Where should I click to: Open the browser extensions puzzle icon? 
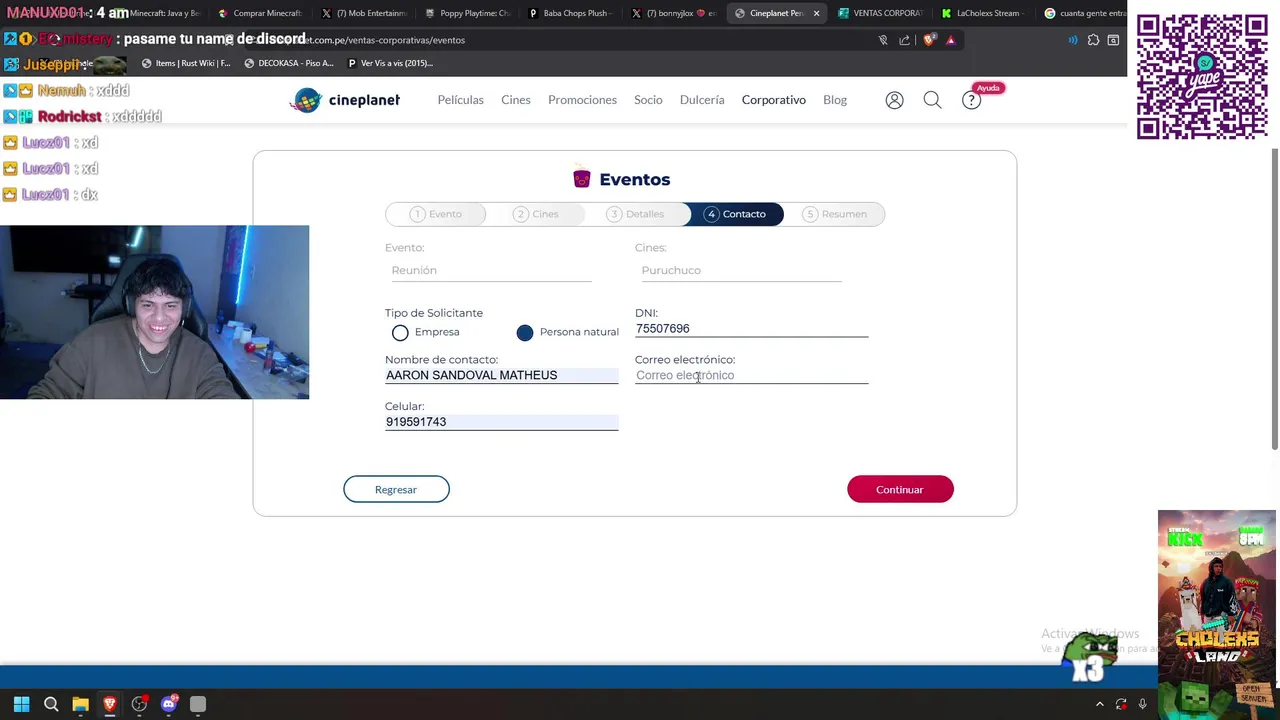[x=1093, y=40]
